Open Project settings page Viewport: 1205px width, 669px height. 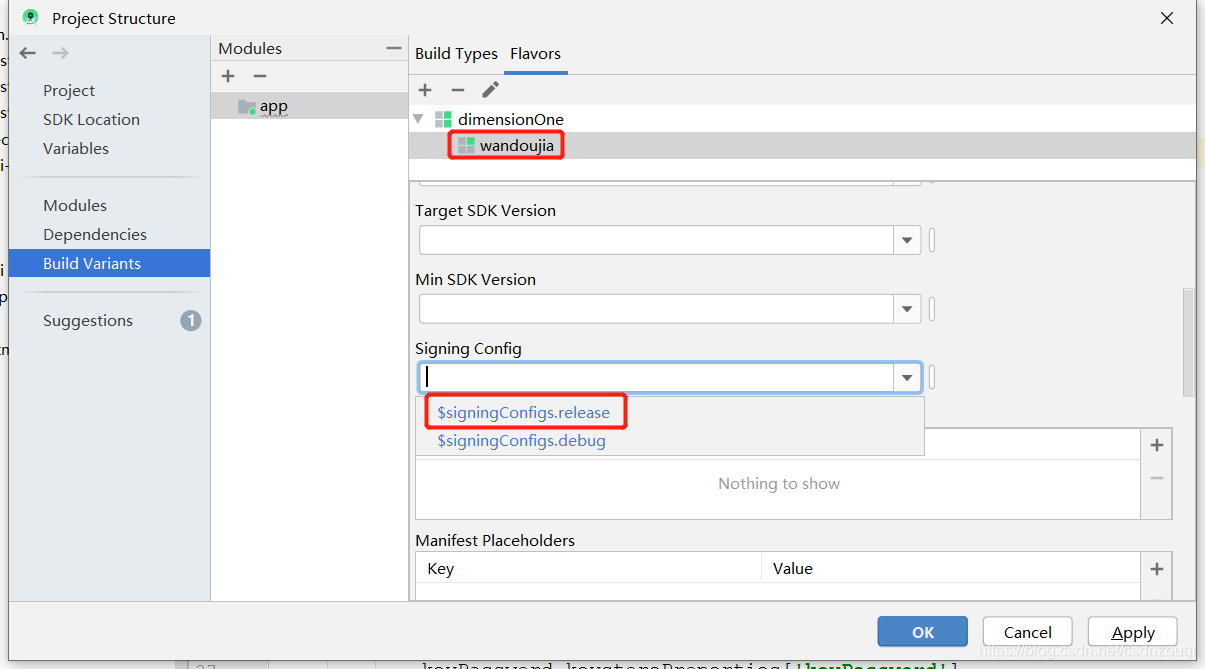(69, 90)
